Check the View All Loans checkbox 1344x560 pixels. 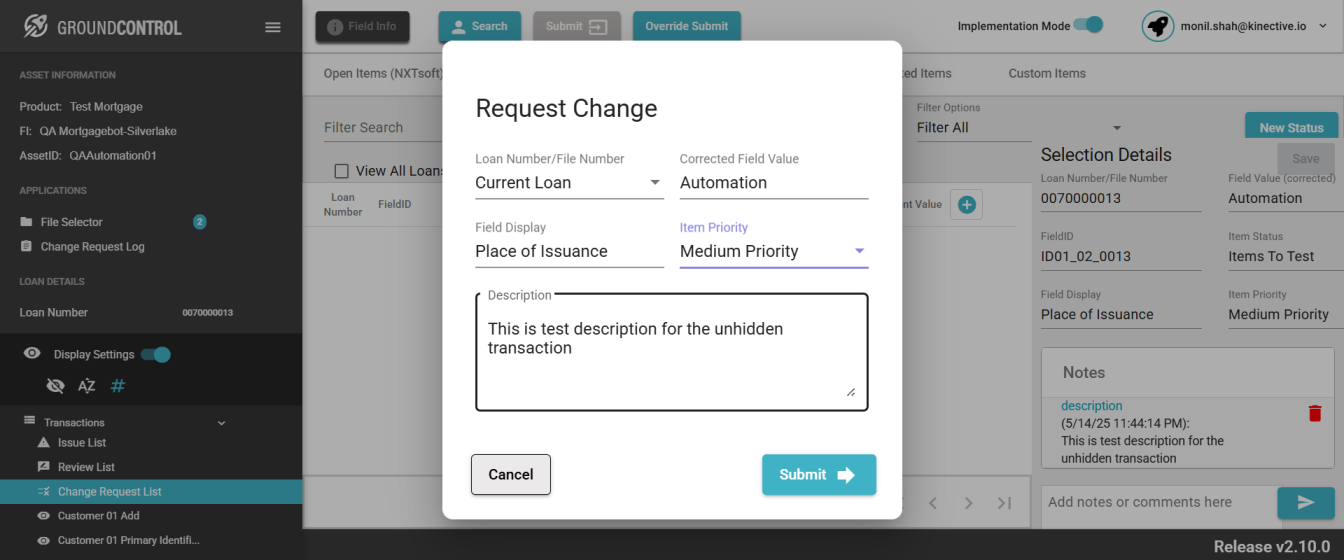342,171
